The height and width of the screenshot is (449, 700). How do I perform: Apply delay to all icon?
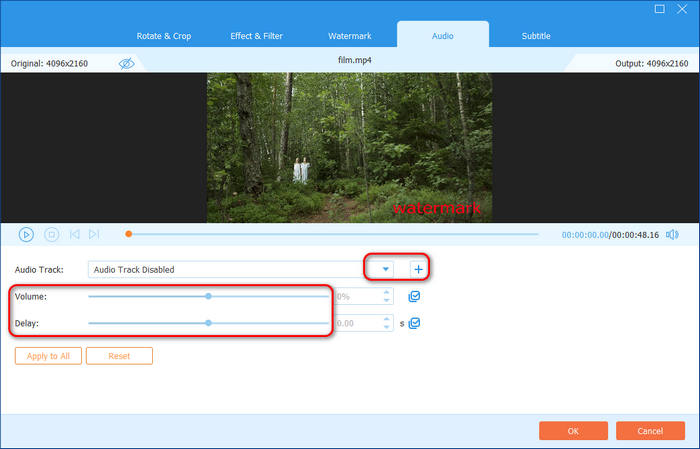point(414,323)
